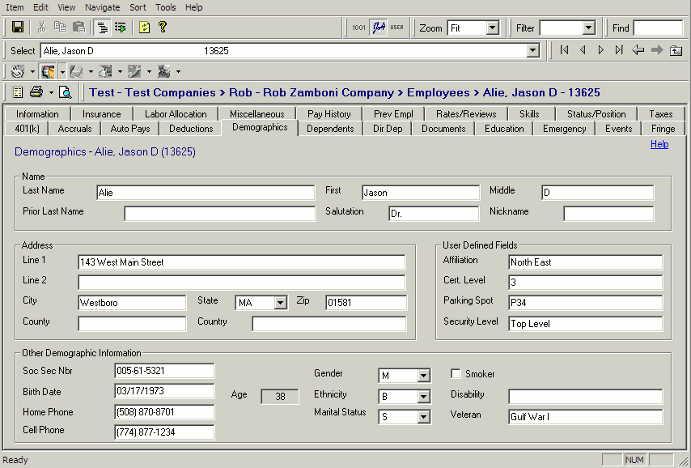Click the Save floppy disk icon
691x468 pixels.
tap(18, 27)
